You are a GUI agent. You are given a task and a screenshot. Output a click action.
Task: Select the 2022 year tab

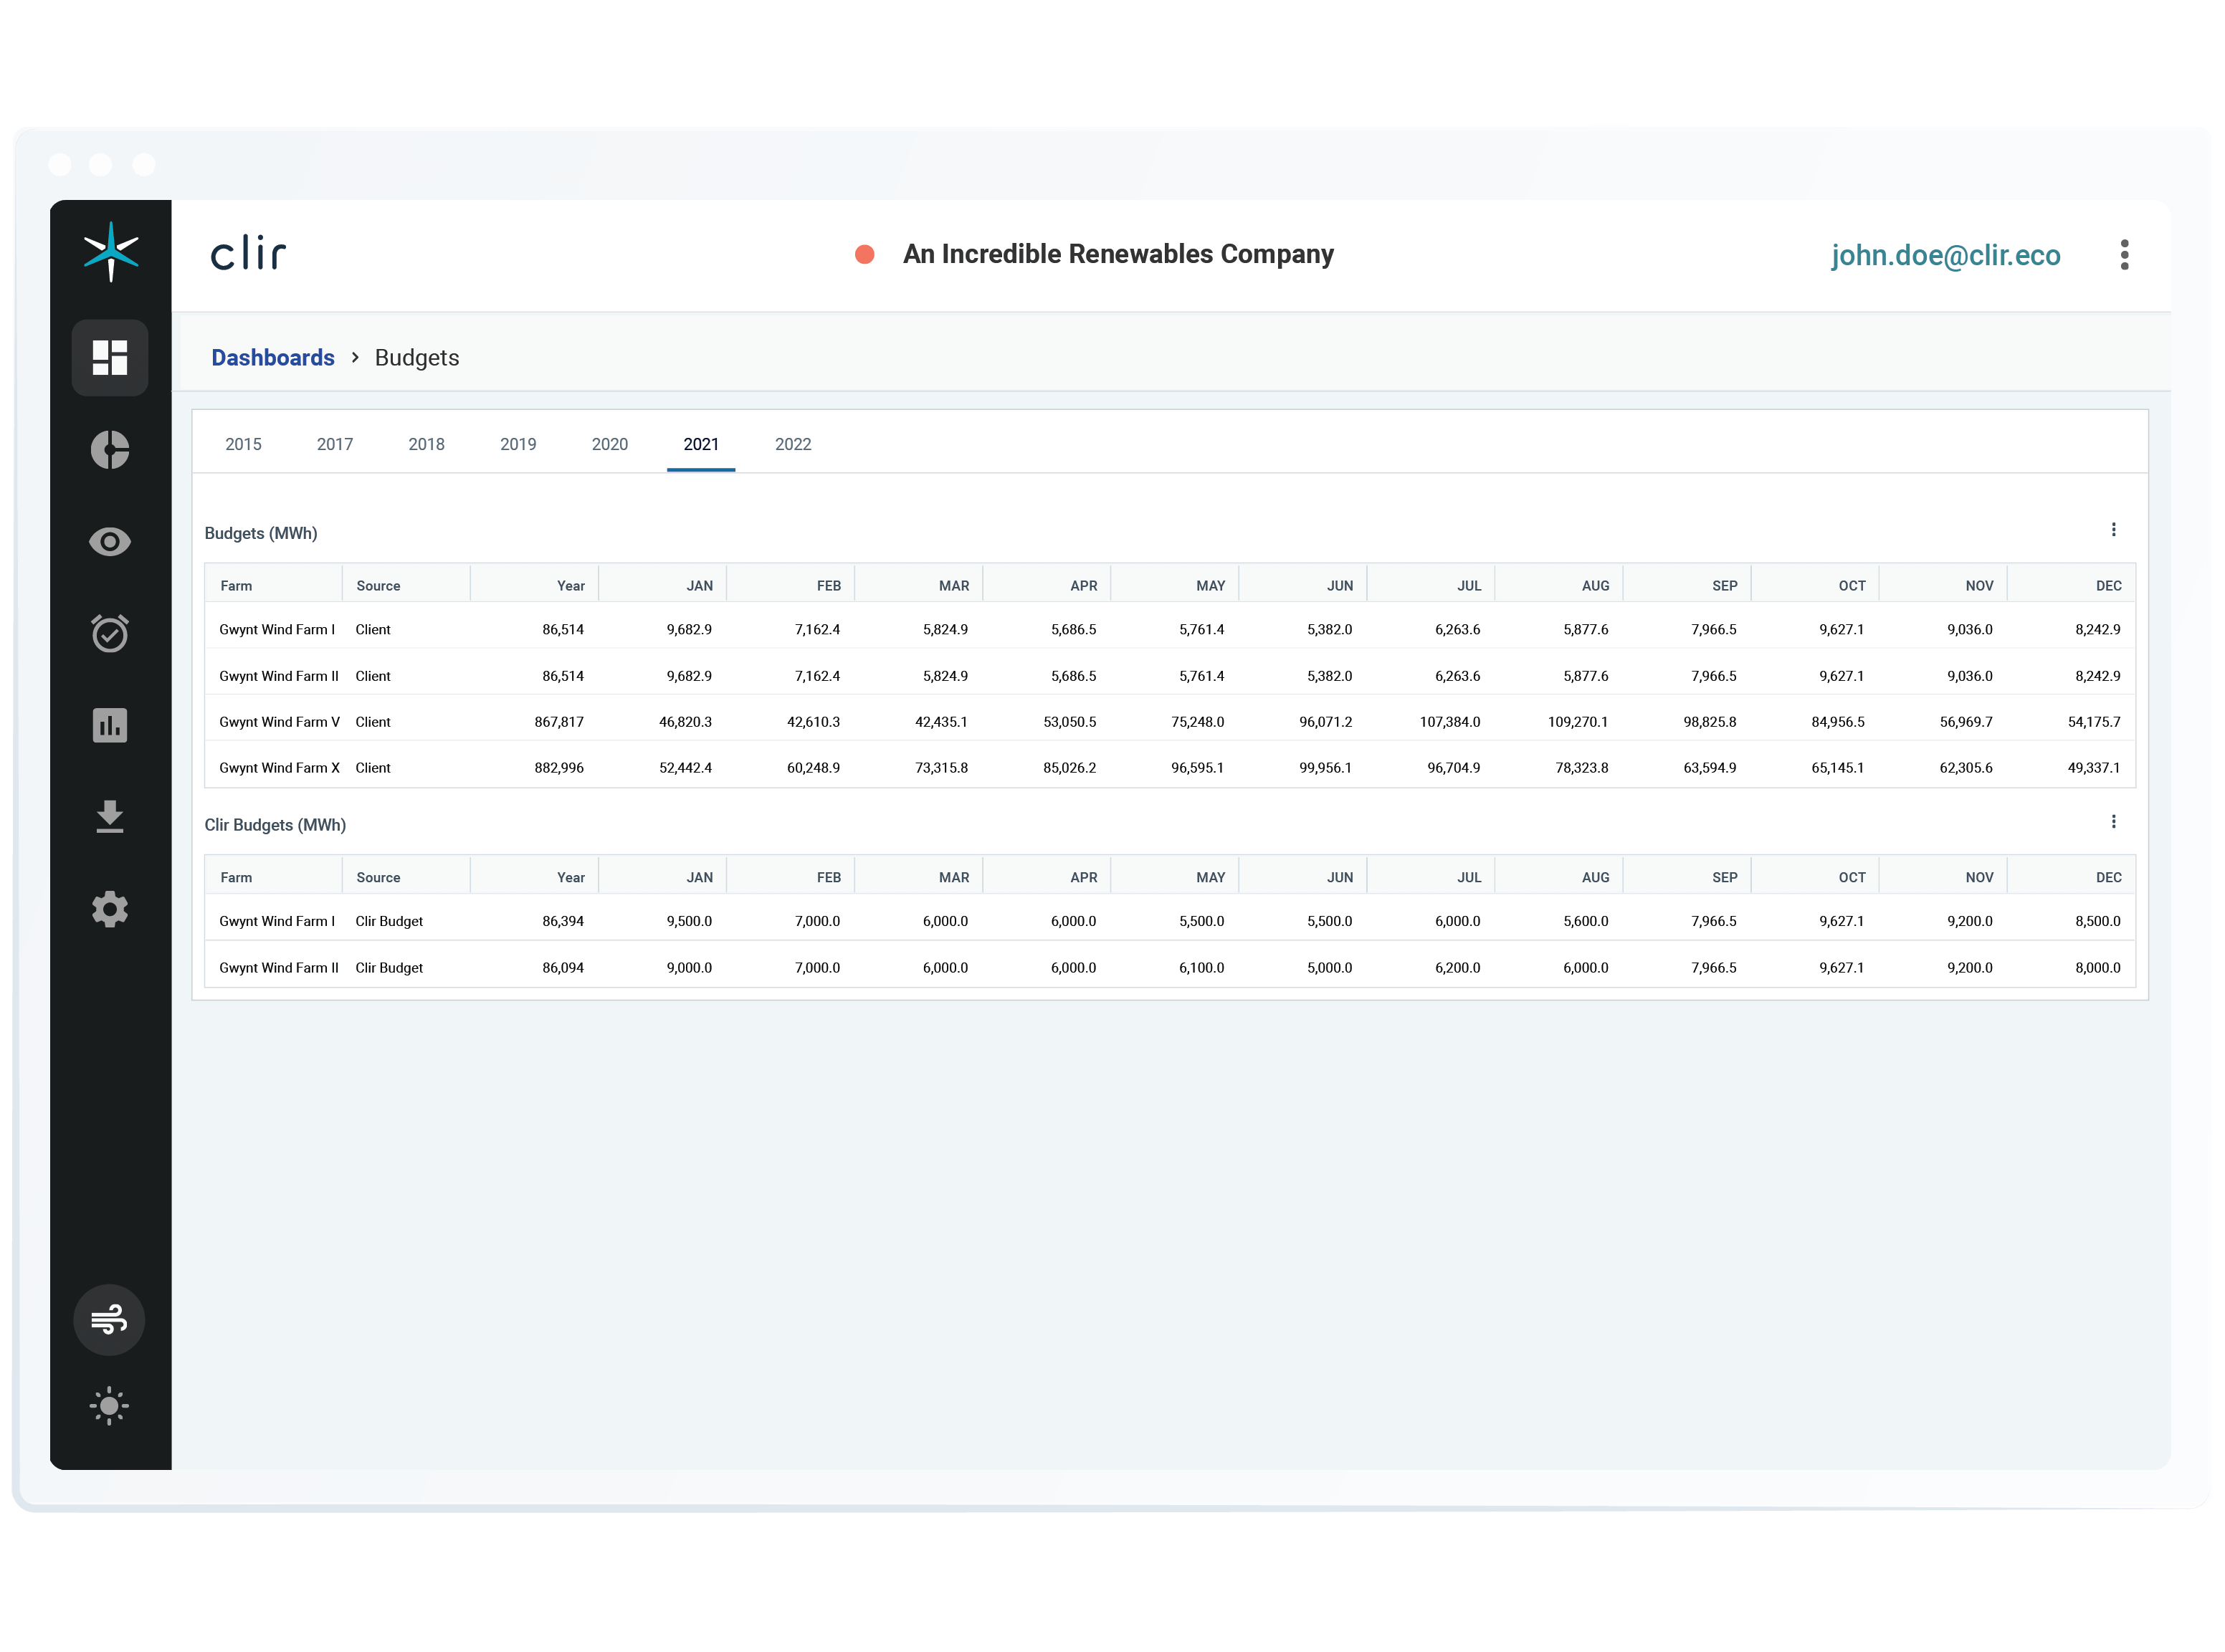pyautogui.click(x=792, y=444)
